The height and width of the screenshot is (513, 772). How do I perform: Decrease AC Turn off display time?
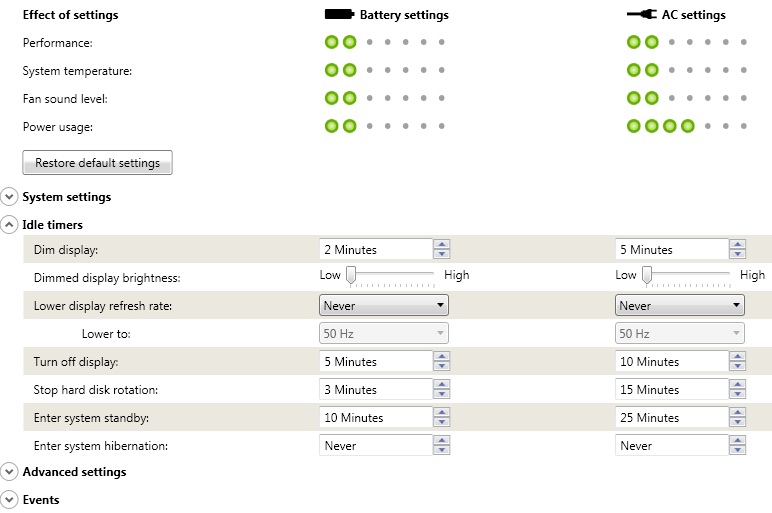point(738,367)
